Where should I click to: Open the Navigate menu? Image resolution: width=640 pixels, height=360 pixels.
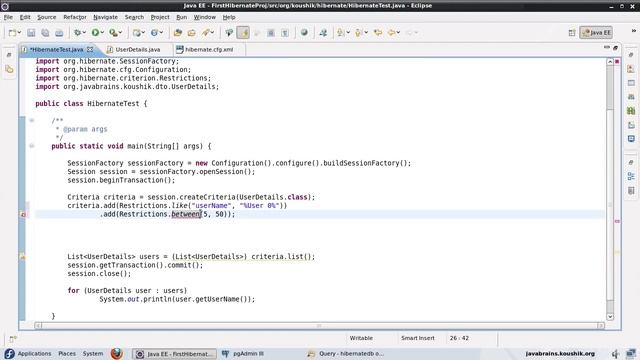(x=105, y=17)
